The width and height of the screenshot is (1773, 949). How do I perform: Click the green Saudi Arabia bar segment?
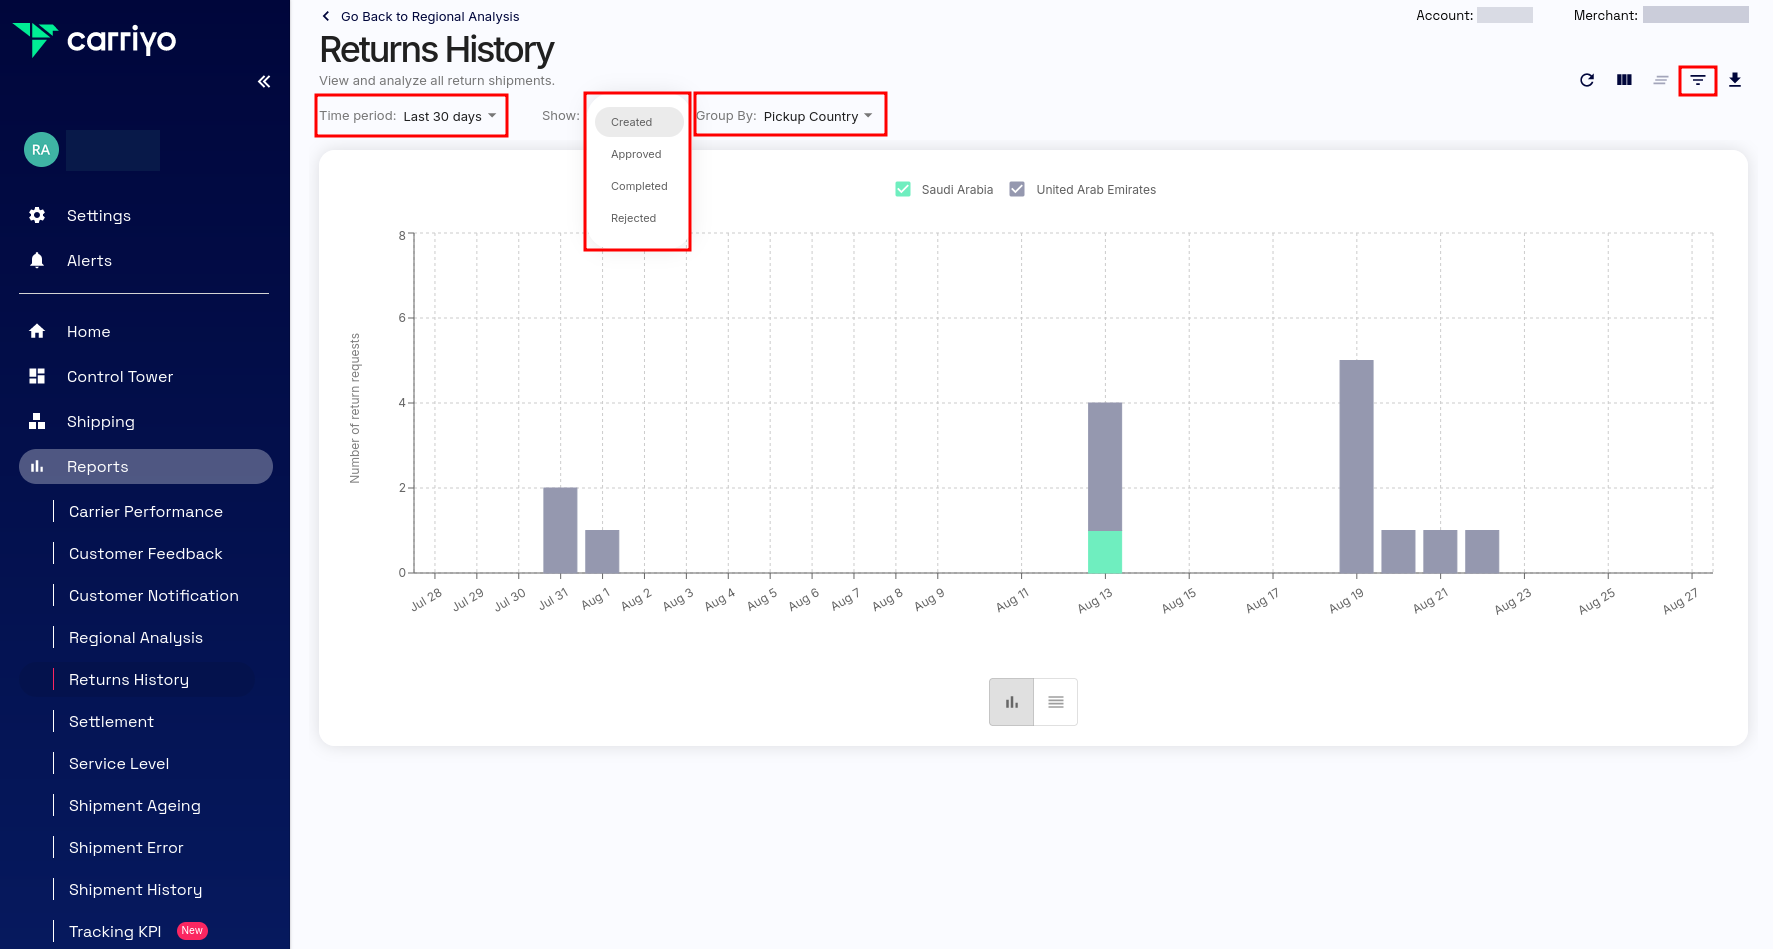[1104, 552]
